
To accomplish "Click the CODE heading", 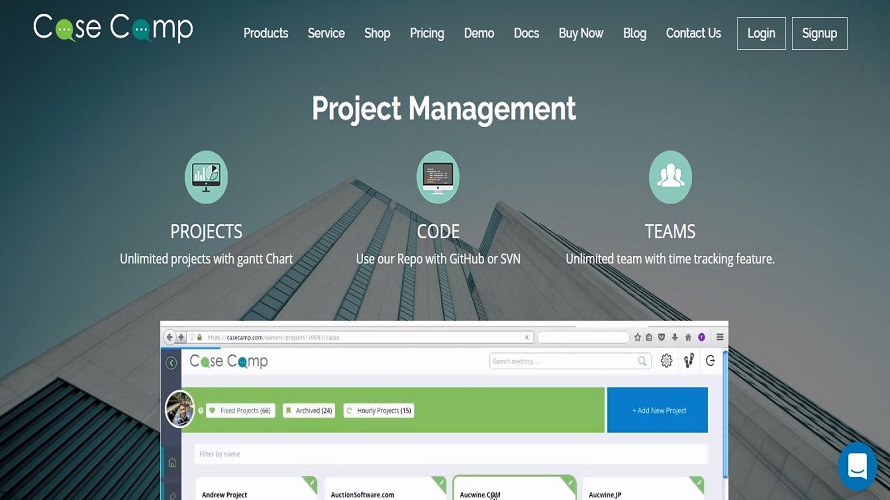I will [438, 232].
